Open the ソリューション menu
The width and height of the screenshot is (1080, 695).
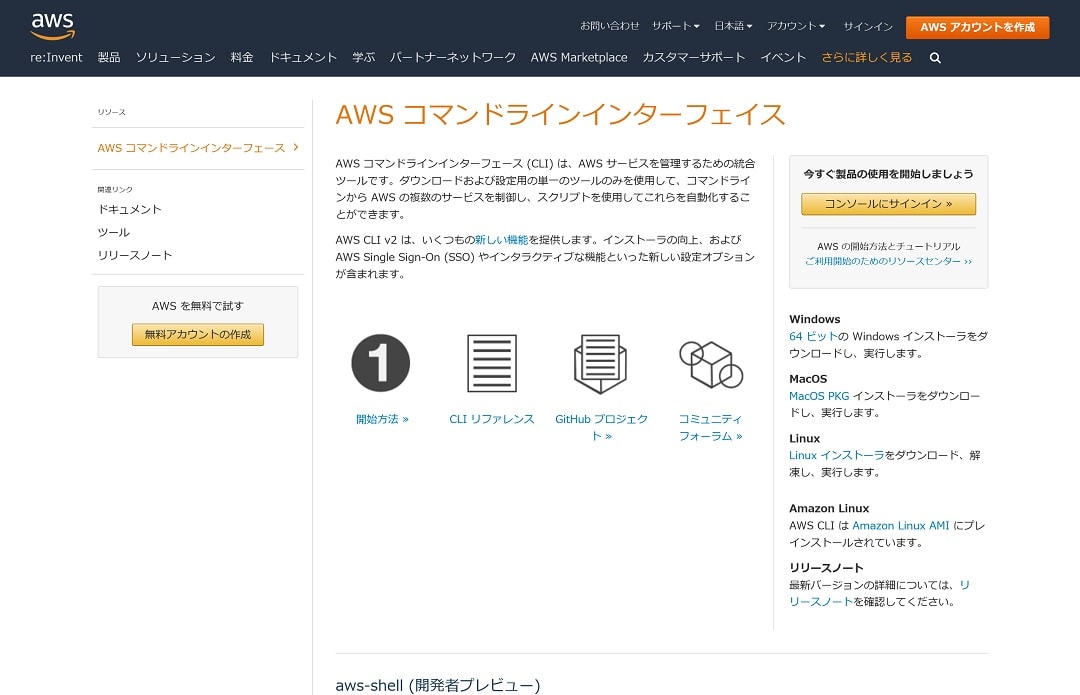[176, 58]
